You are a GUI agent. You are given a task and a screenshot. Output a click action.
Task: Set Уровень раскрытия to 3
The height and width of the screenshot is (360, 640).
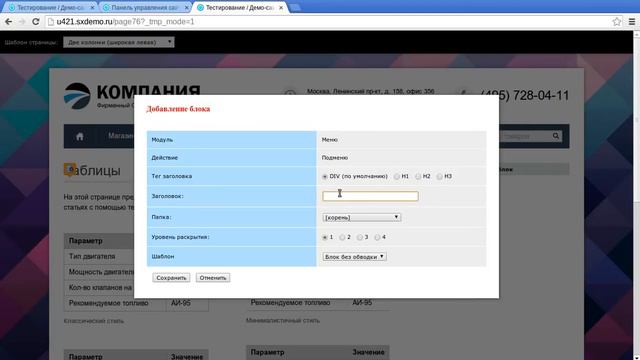360,237
